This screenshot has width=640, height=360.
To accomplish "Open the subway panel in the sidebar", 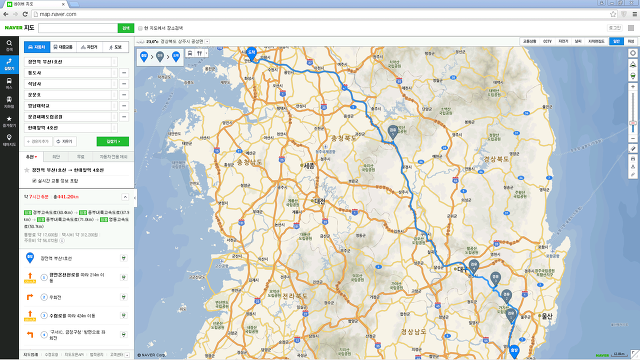I will coord(9,102).
